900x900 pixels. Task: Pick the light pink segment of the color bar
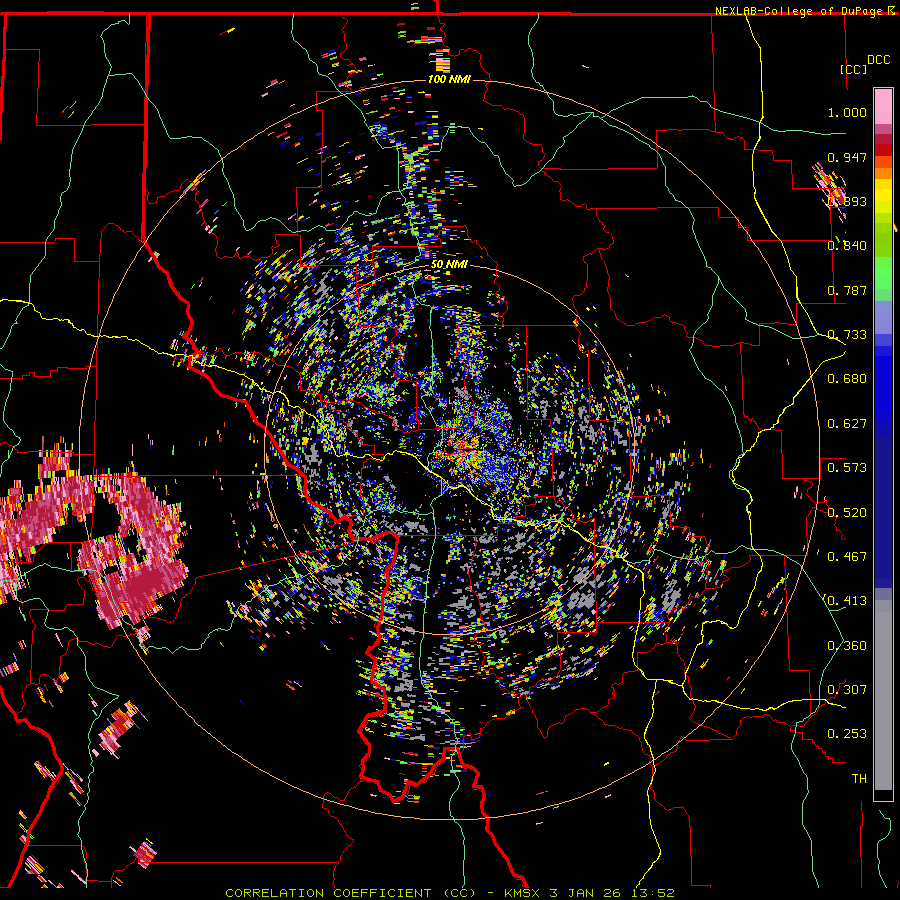click(x=883, y=106)
